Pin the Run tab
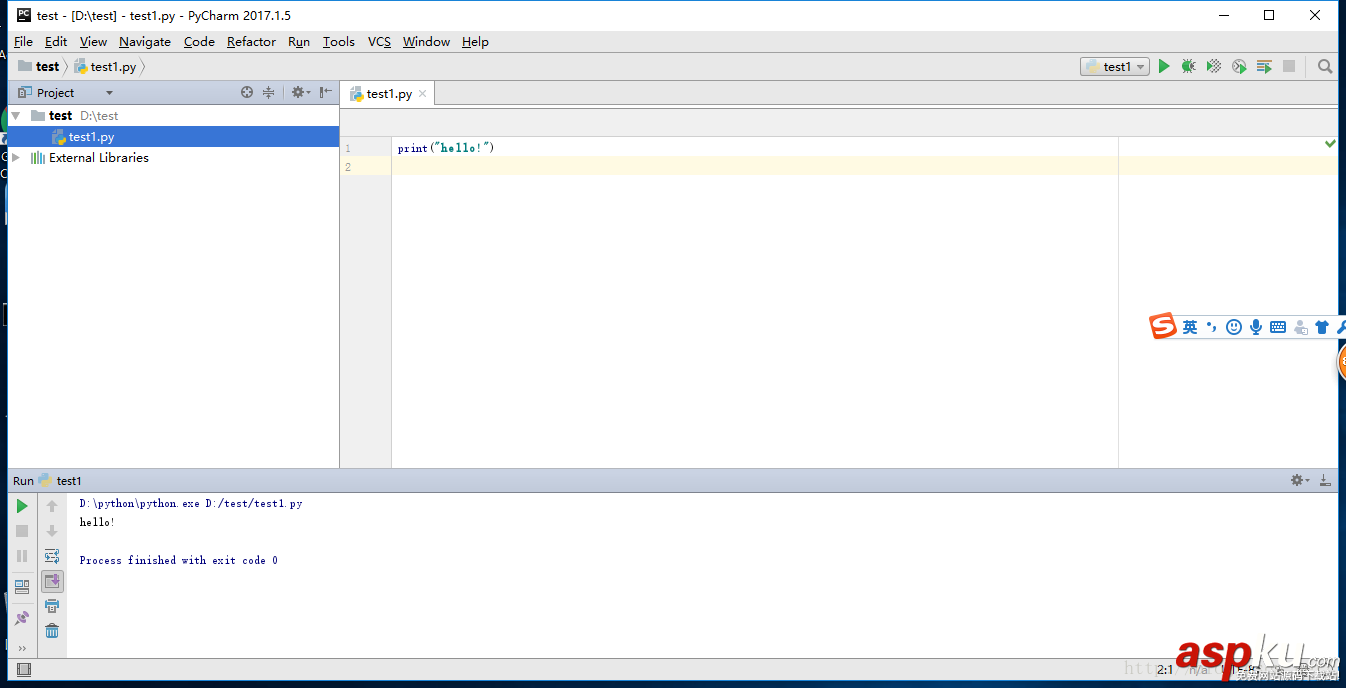The height and width of the screenshot is (688, 1346). tap(22, 618)
